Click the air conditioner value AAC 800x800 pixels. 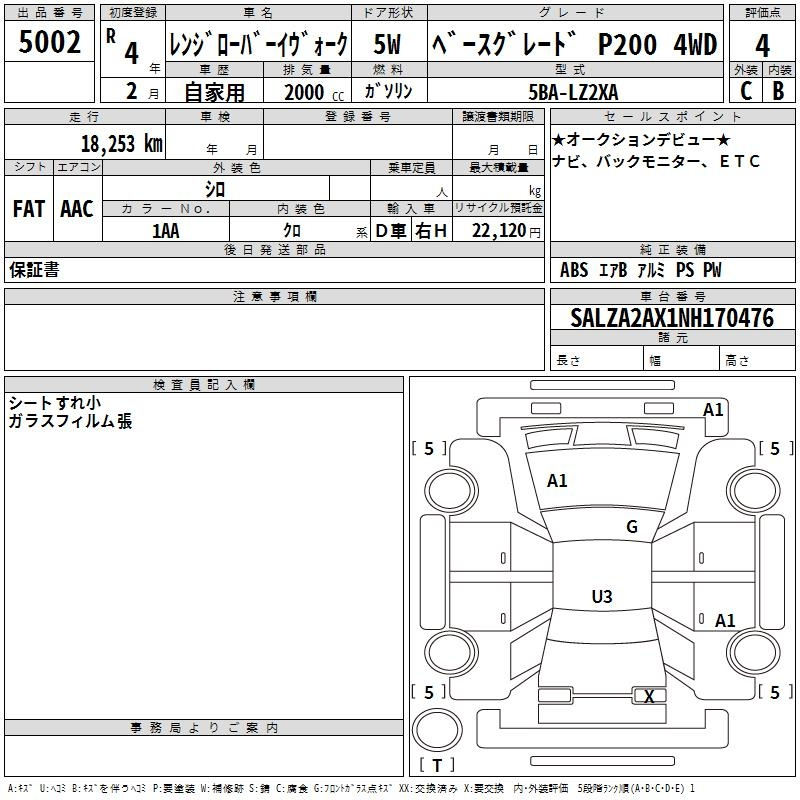point(77,209)
